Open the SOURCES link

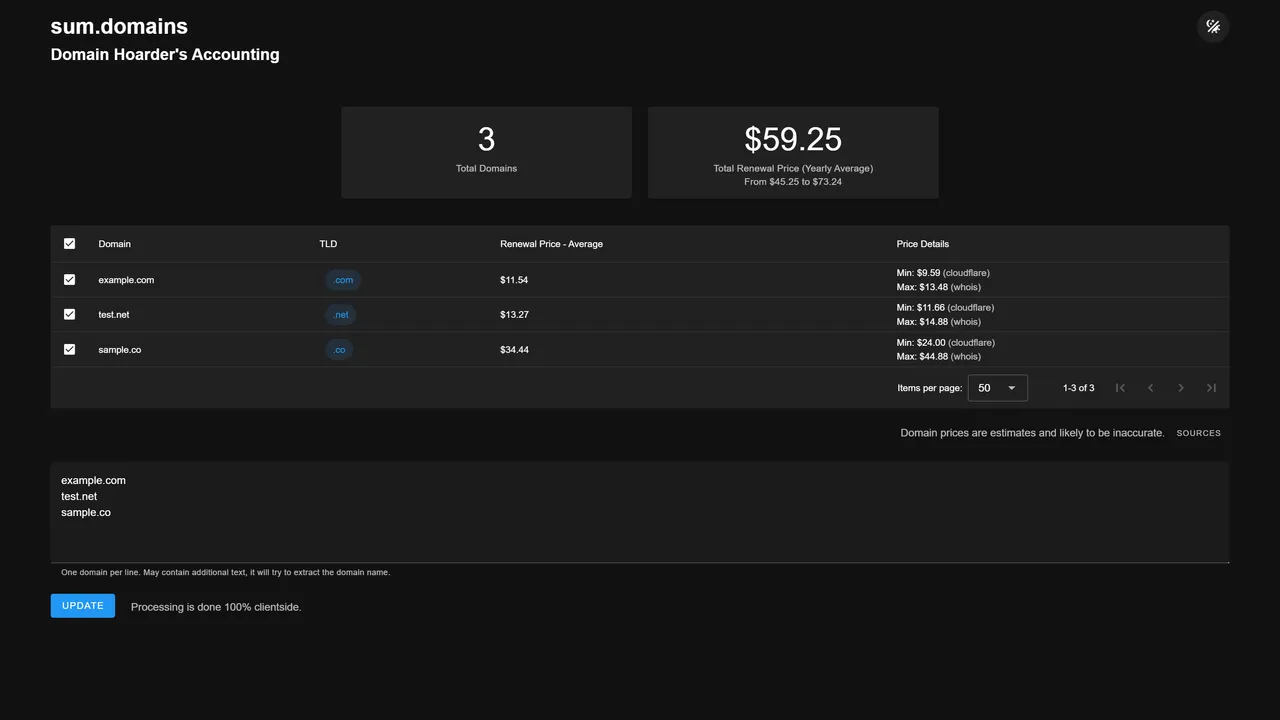click(1198, 433)
